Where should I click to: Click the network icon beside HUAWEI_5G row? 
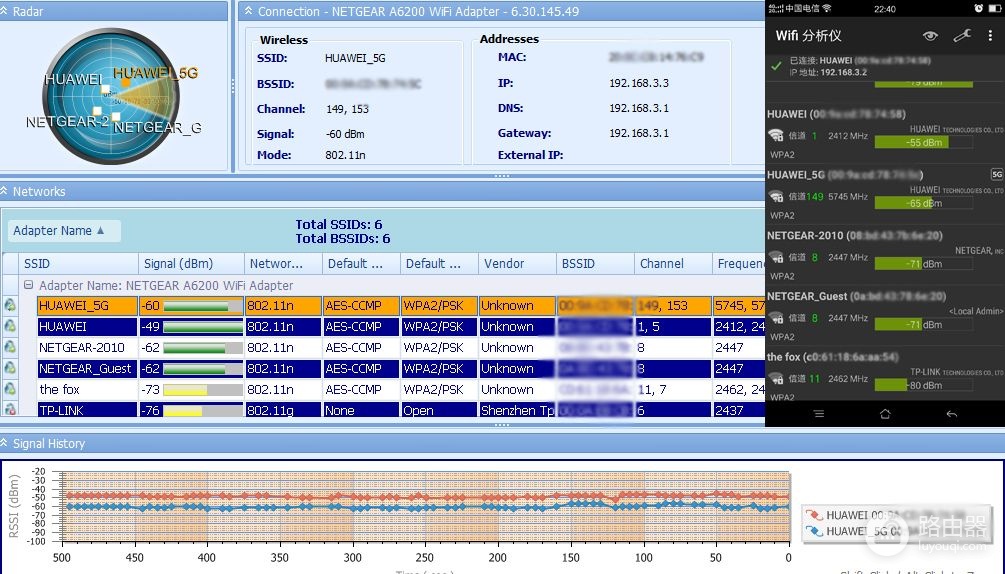10,306
